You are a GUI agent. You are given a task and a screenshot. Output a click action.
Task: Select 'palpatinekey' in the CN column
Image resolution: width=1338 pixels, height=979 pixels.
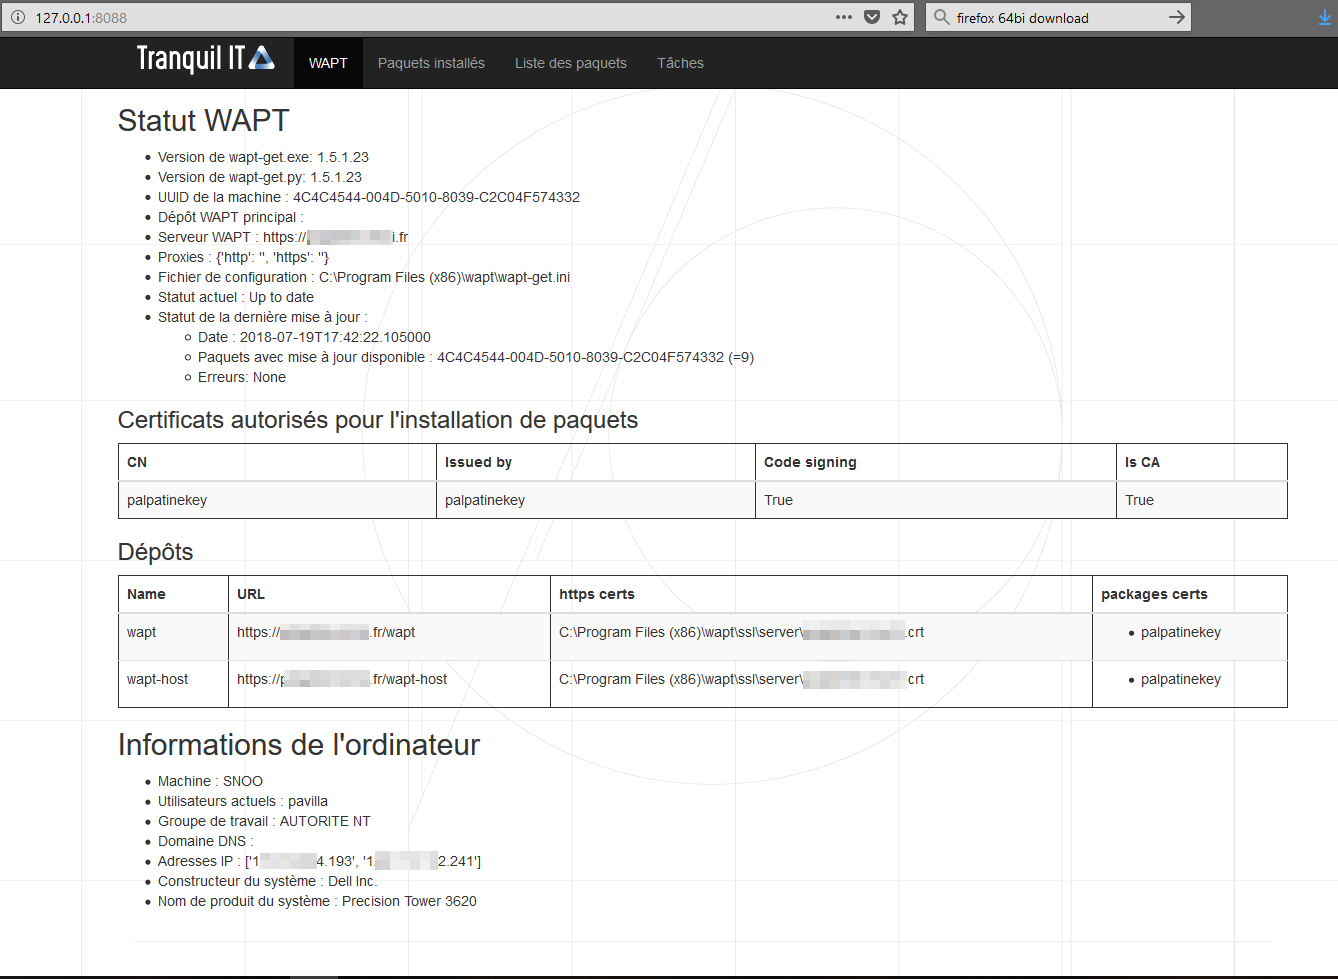coord(167,500)
